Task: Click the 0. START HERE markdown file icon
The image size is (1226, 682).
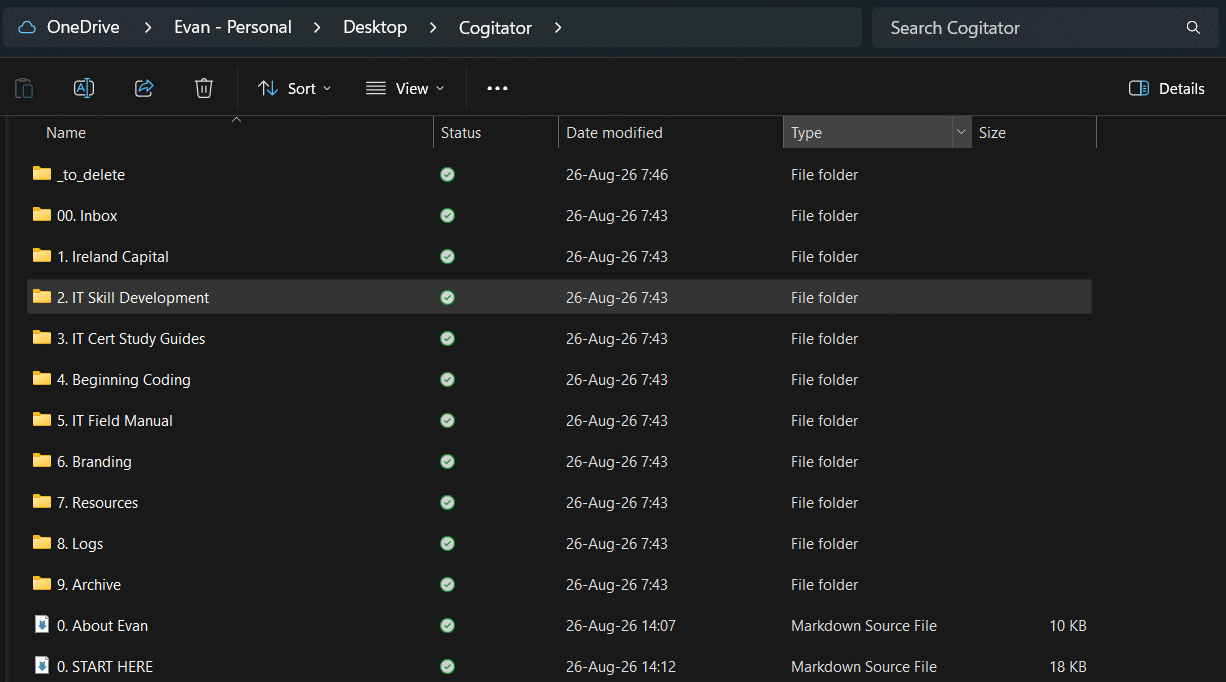Action: pos(42,666)
